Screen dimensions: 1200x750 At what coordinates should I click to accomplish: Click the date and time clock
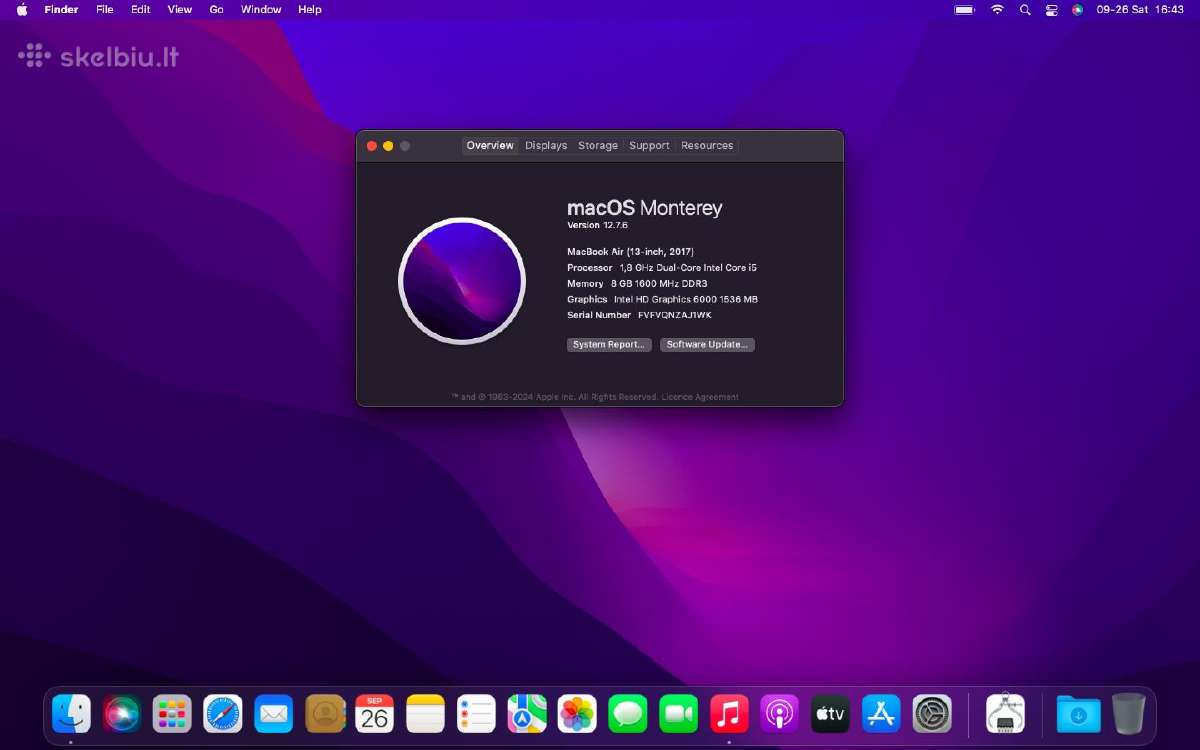1140,9
